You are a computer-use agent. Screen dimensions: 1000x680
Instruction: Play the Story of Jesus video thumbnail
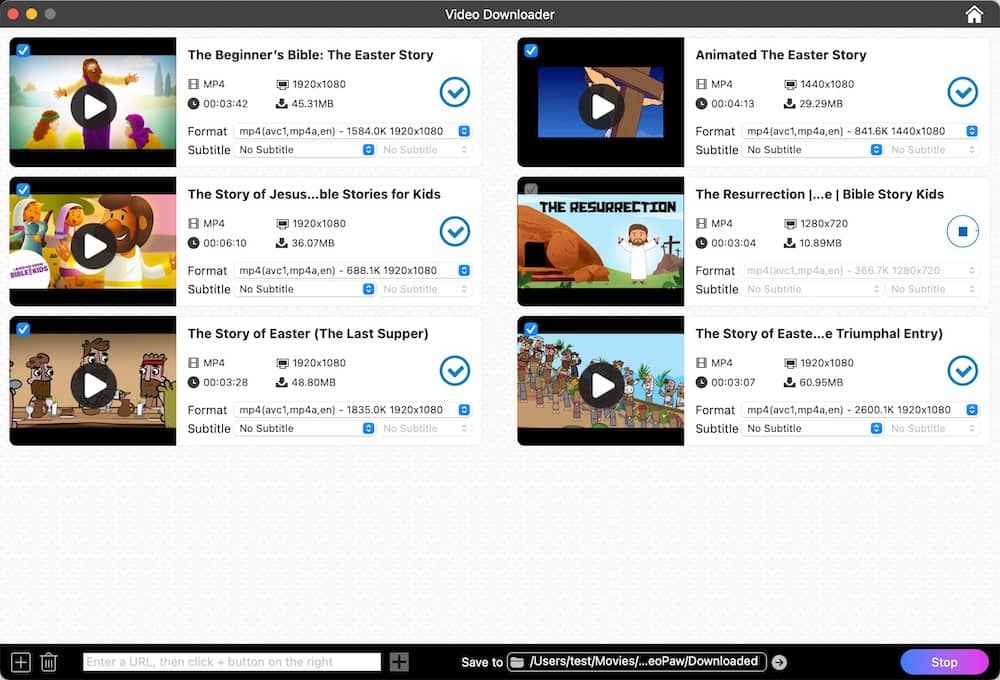(92, 241)
